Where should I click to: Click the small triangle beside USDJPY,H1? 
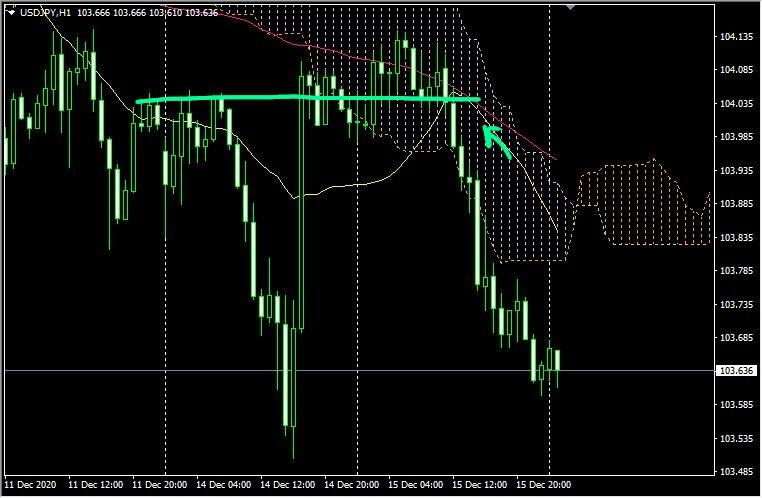pyautogui.click(x=11, y=13)
